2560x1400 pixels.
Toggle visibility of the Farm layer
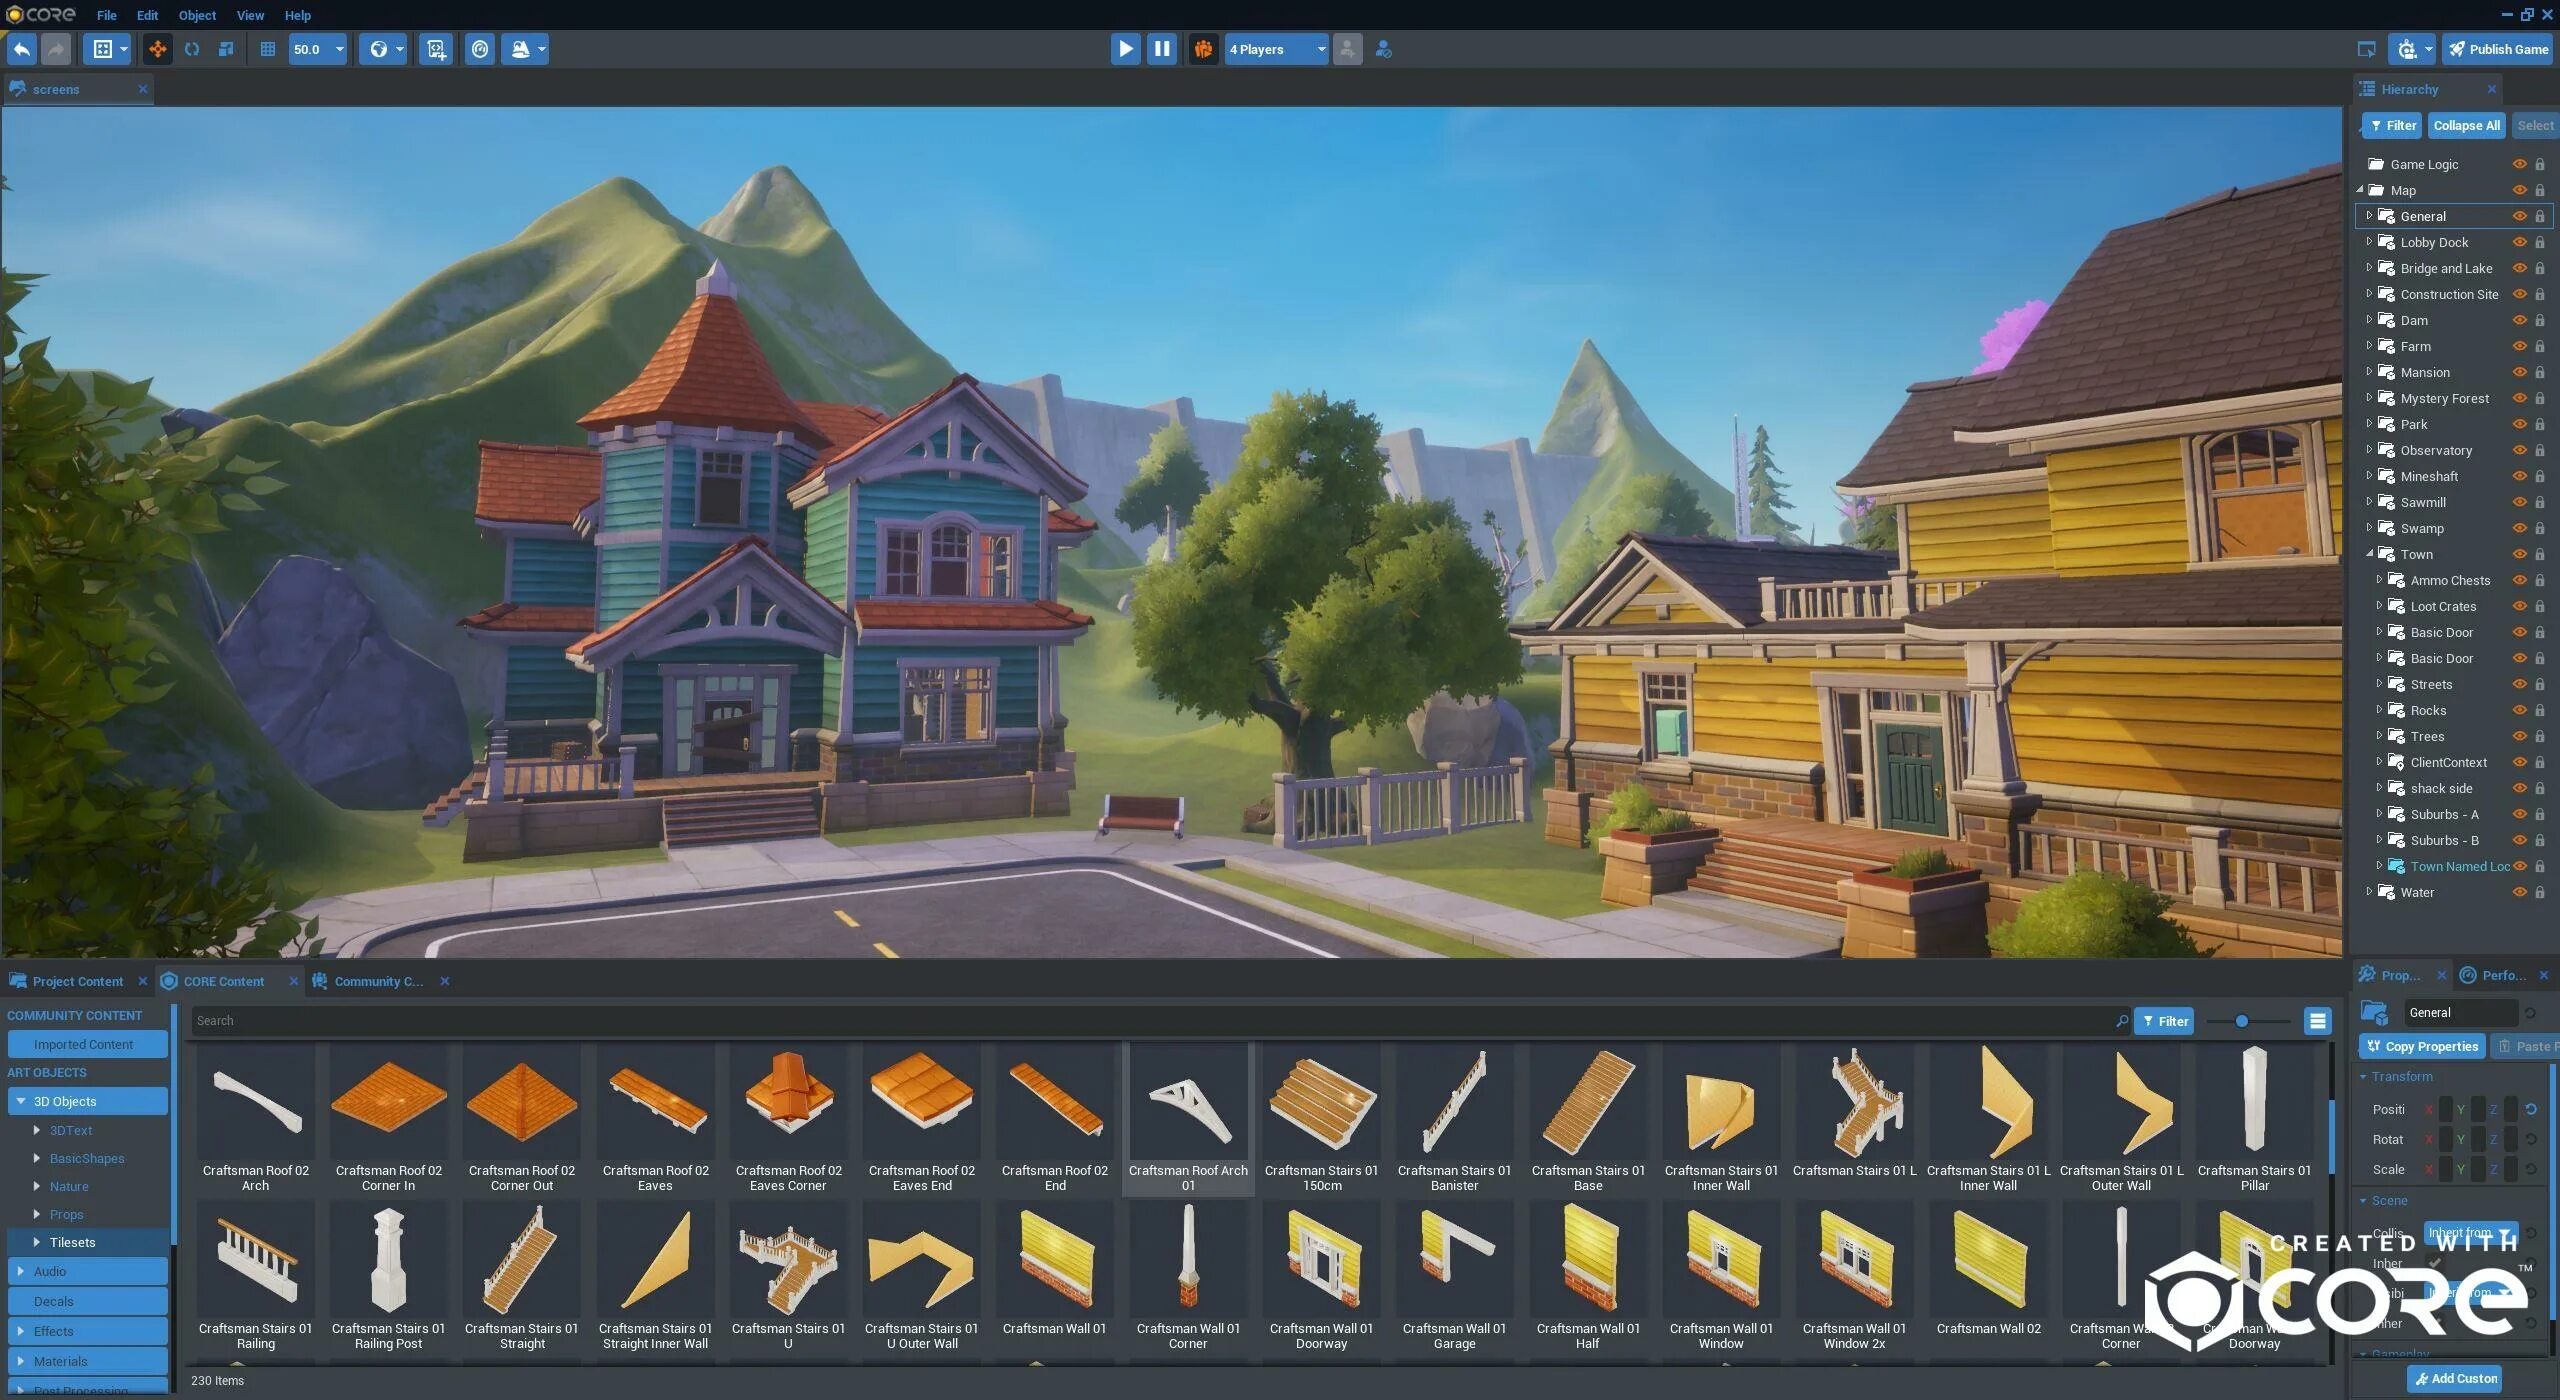point(2519,345)
